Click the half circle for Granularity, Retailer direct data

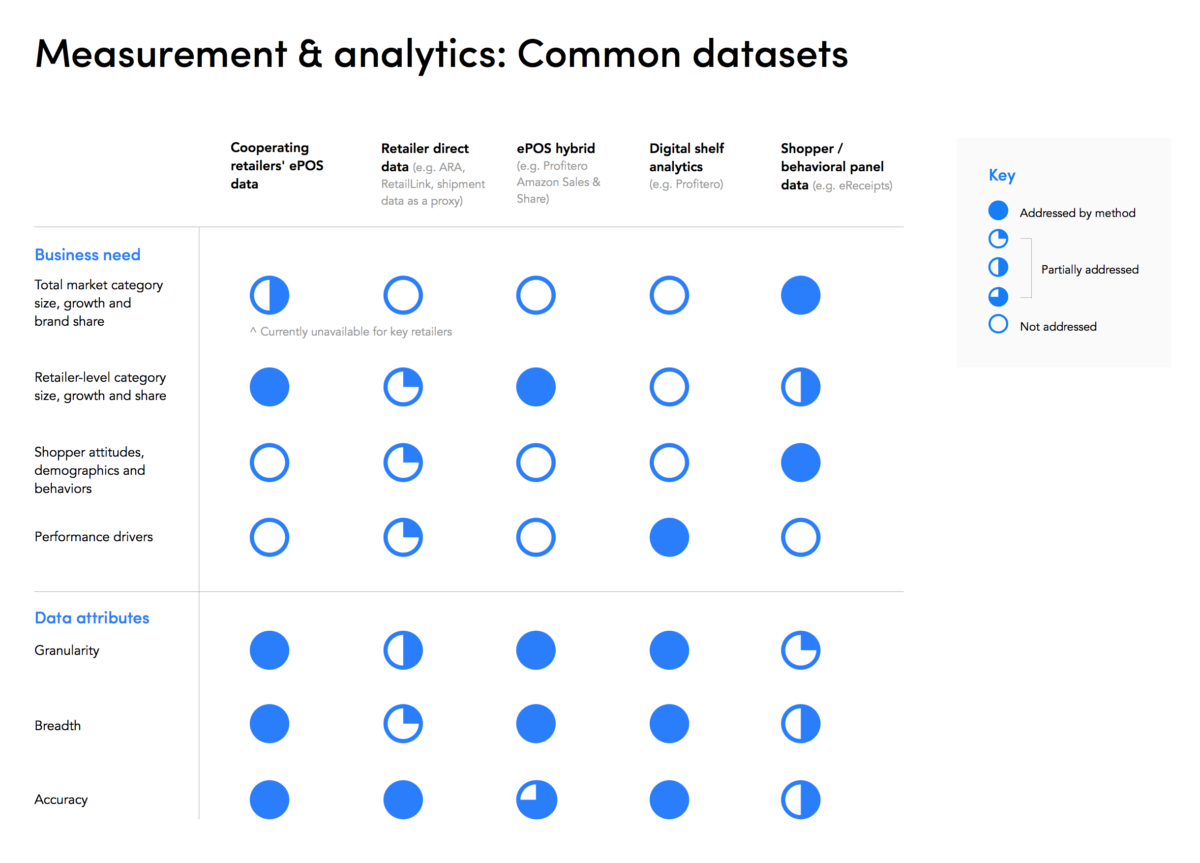403,651
